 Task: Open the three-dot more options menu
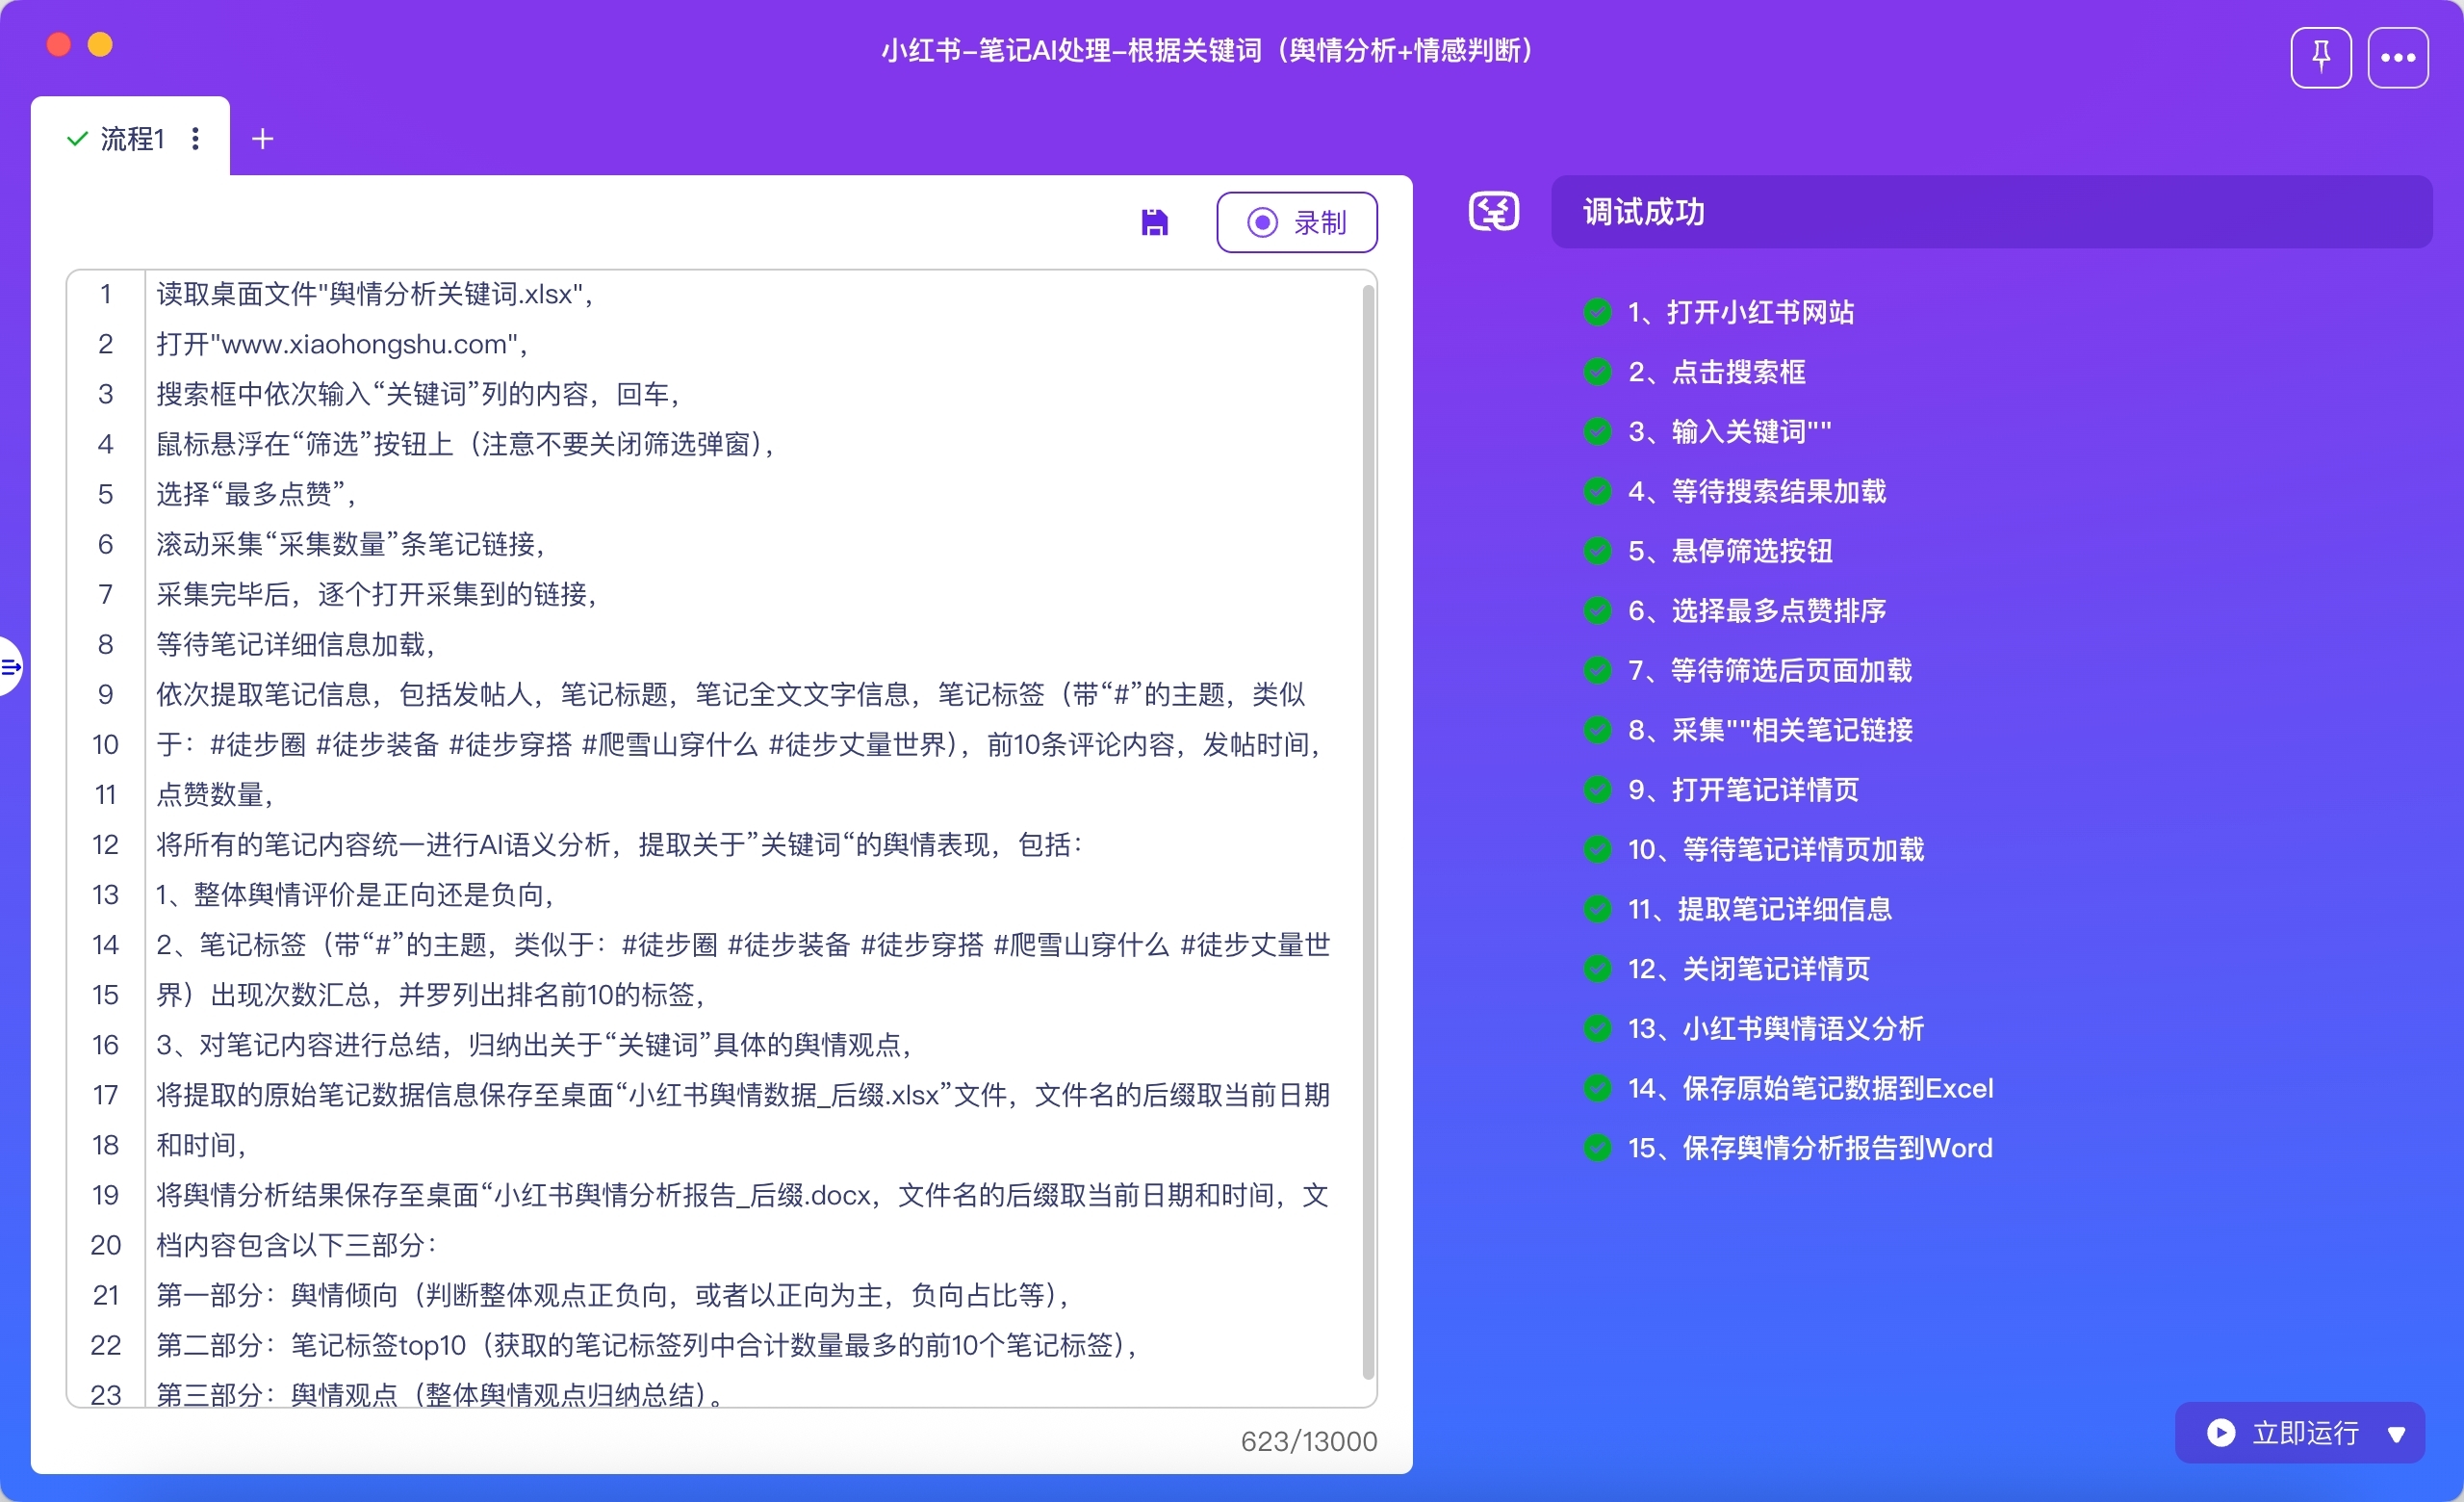(2397, 57)
